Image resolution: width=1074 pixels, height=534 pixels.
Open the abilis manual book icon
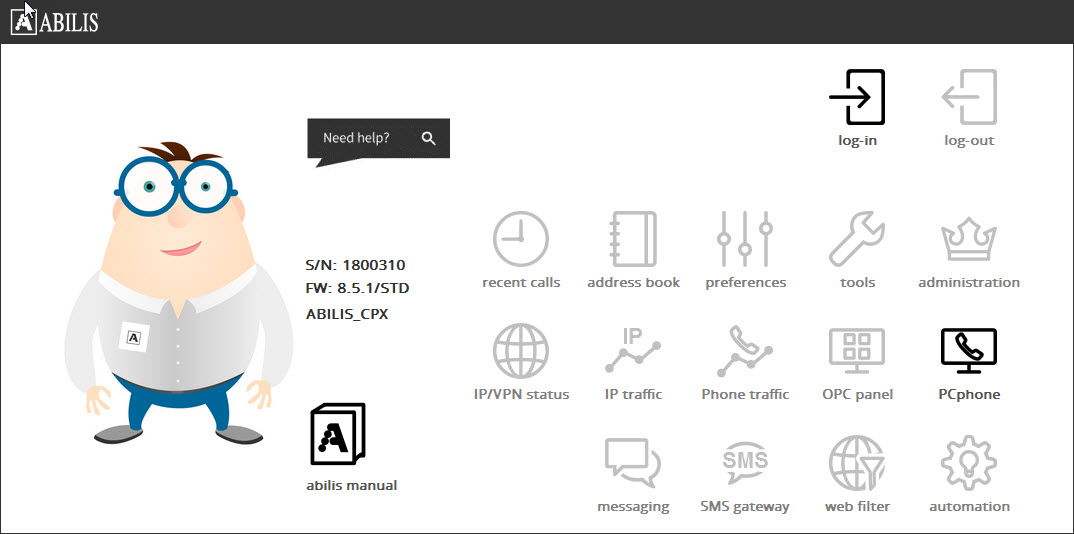338,434
